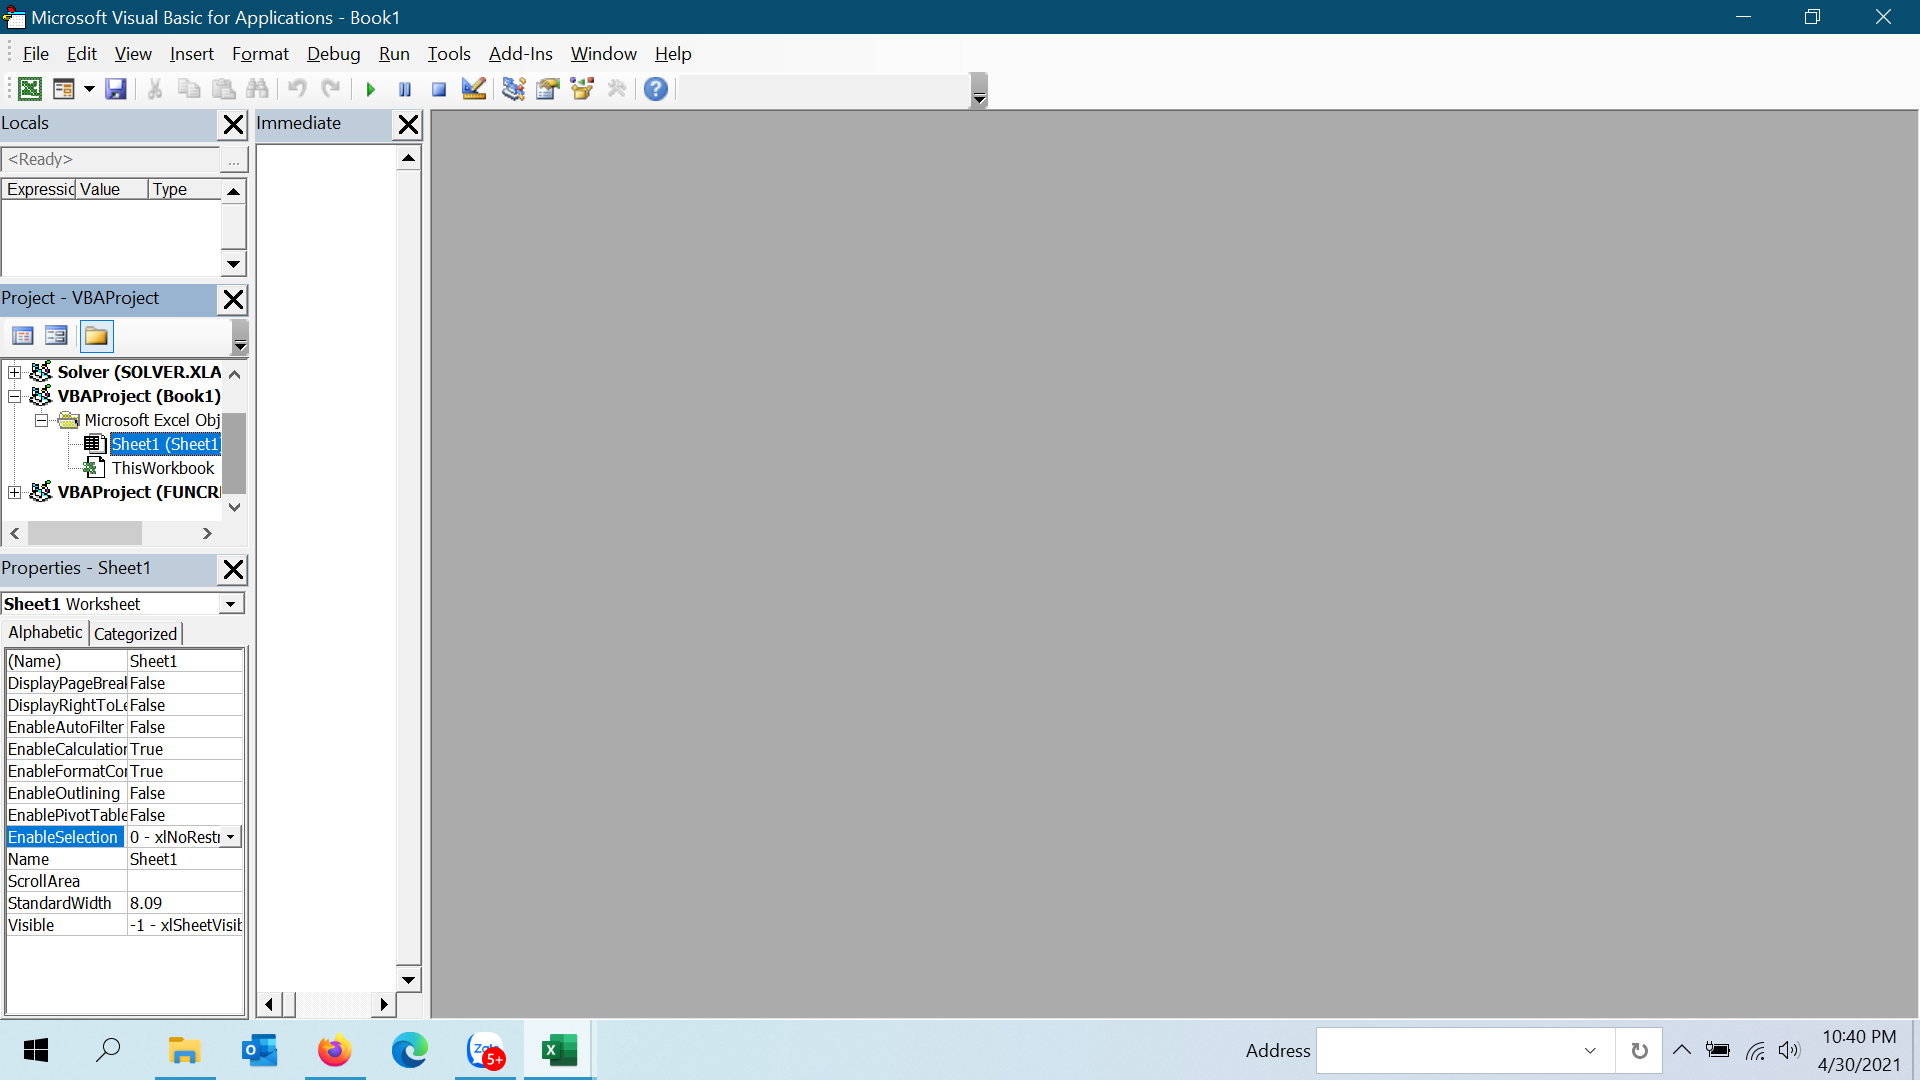The width and height of the screenshot is (1920, 1080).
Task: Expand the Solver (SOLVER.XLA) project node
Action: pos(15,372)
